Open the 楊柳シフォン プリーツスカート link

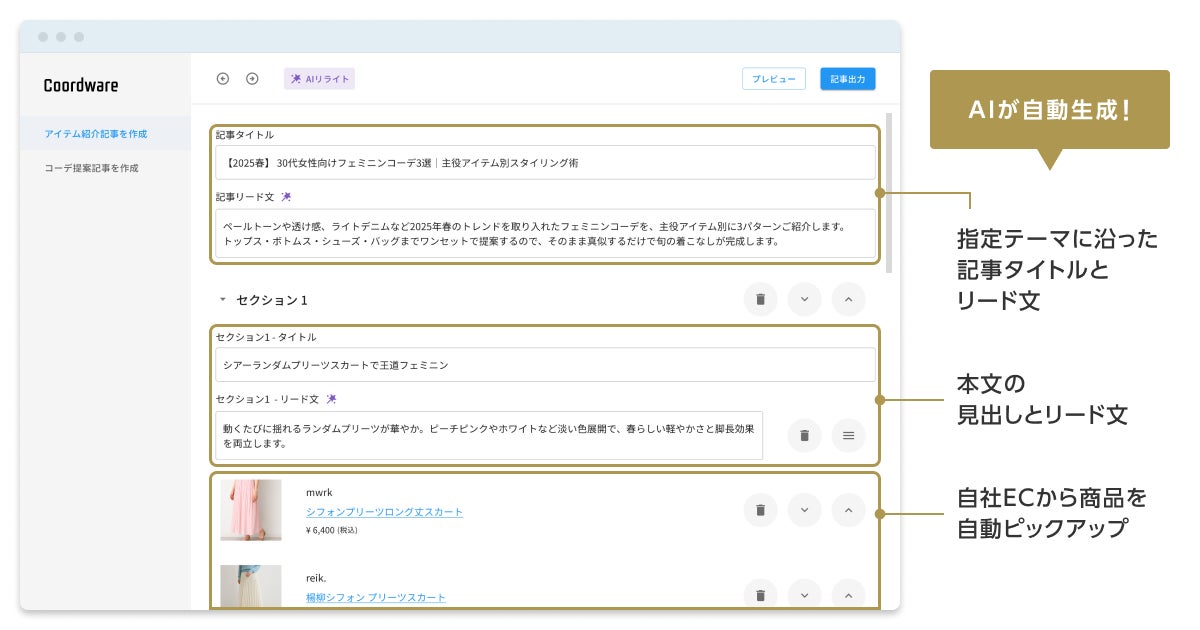pos(376,598)
